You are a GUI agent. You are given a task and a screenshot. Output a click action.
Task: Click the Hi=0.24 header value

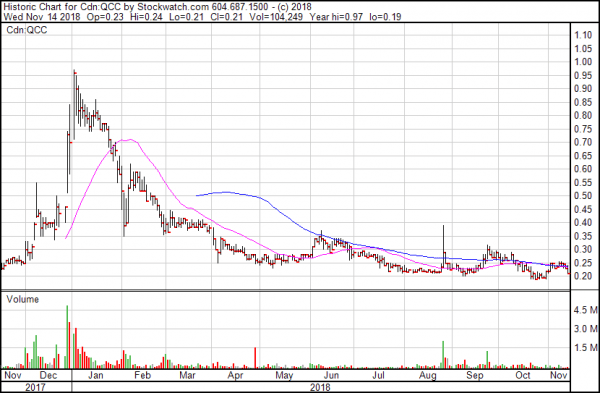(x=146, y=17)
